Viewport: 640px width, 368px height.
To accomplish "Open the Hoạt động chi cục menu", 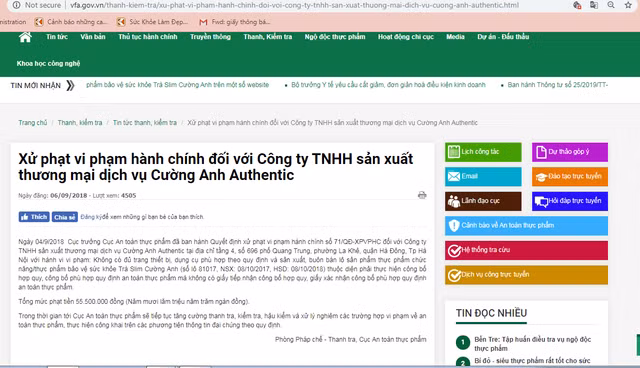I will [x=406, y=37].
